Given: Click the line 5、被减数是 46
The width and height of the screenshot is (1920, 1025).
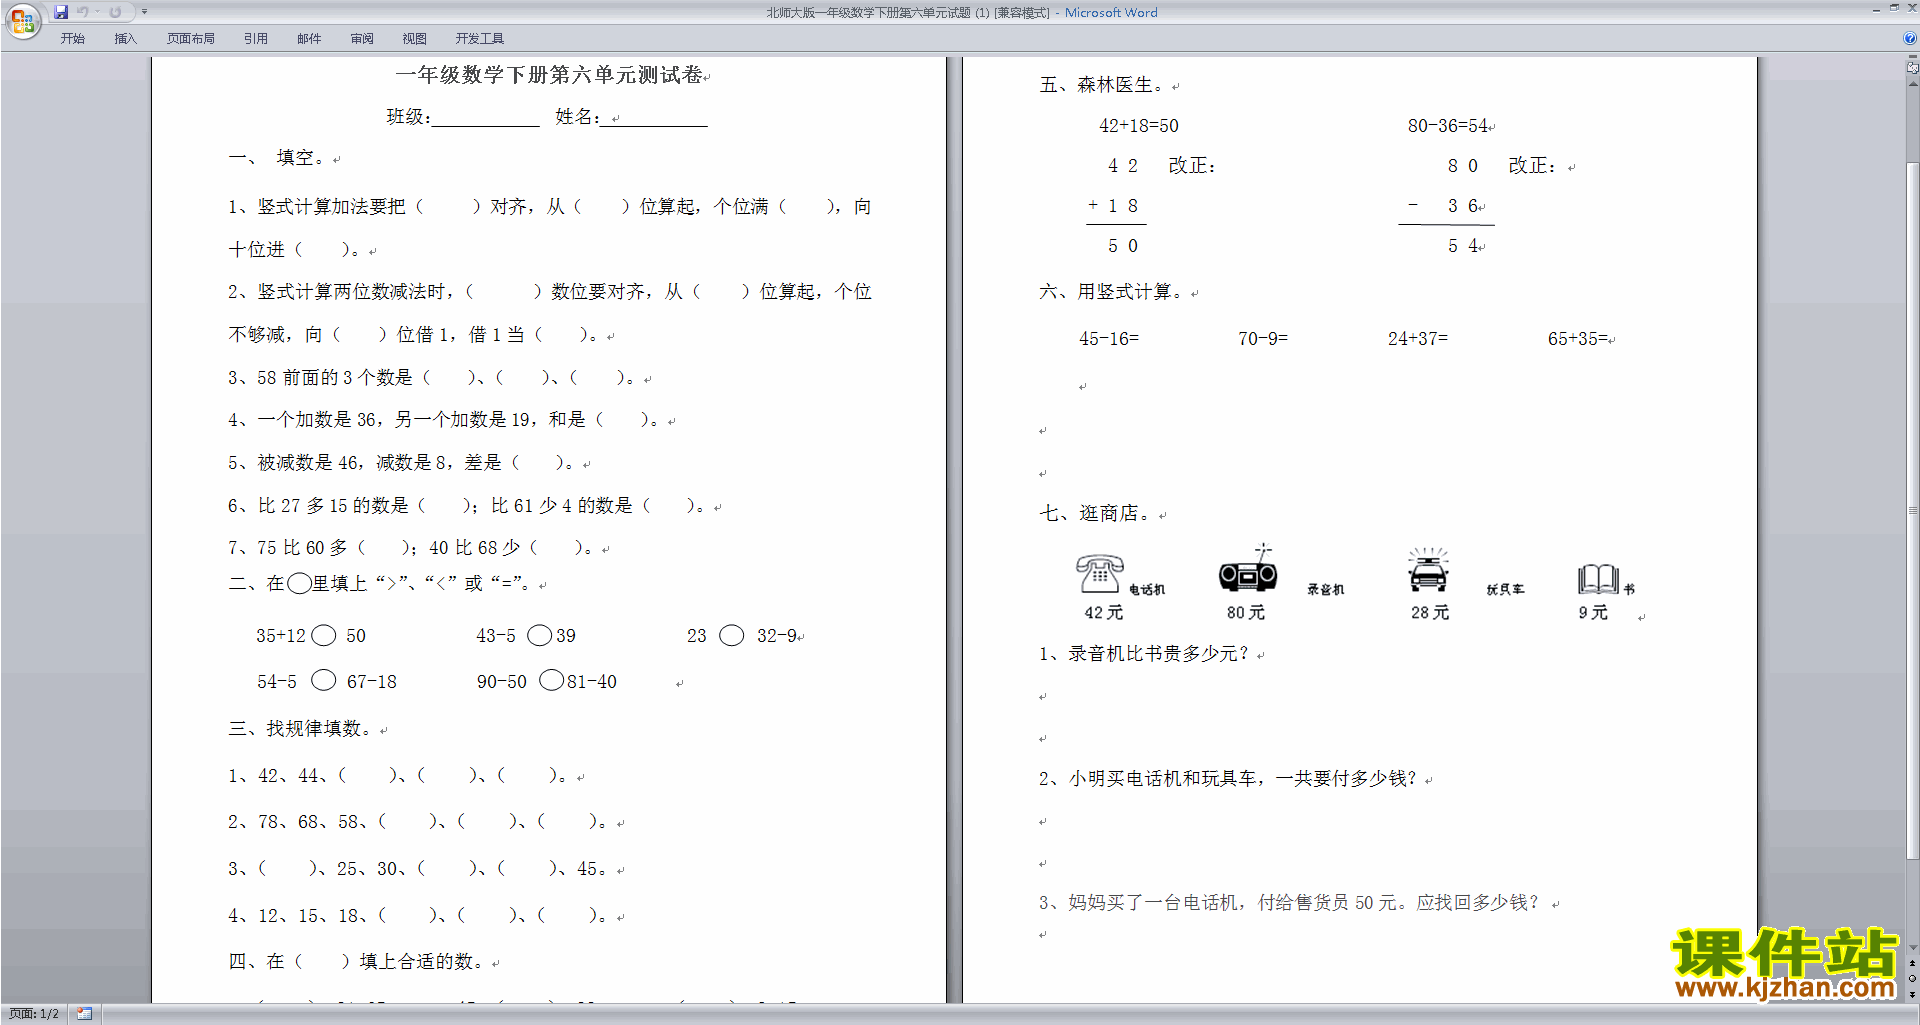Looking at the screenshot, I should coord(403,463).
